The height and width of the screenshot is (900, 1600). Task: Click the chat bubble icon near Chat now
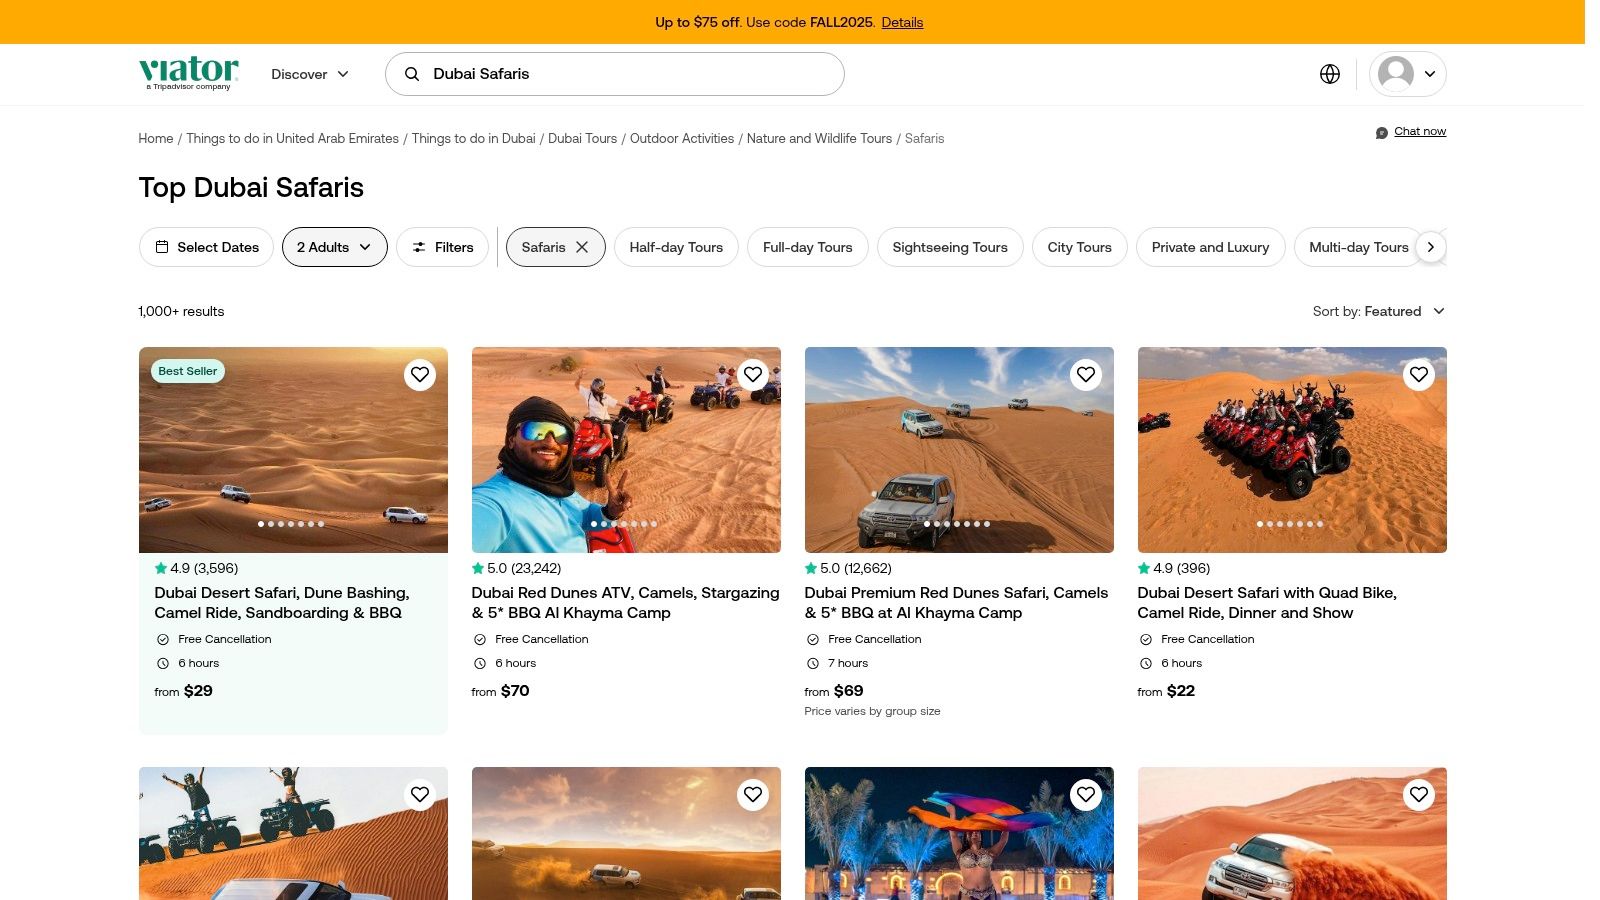[x=1381, y=131]
